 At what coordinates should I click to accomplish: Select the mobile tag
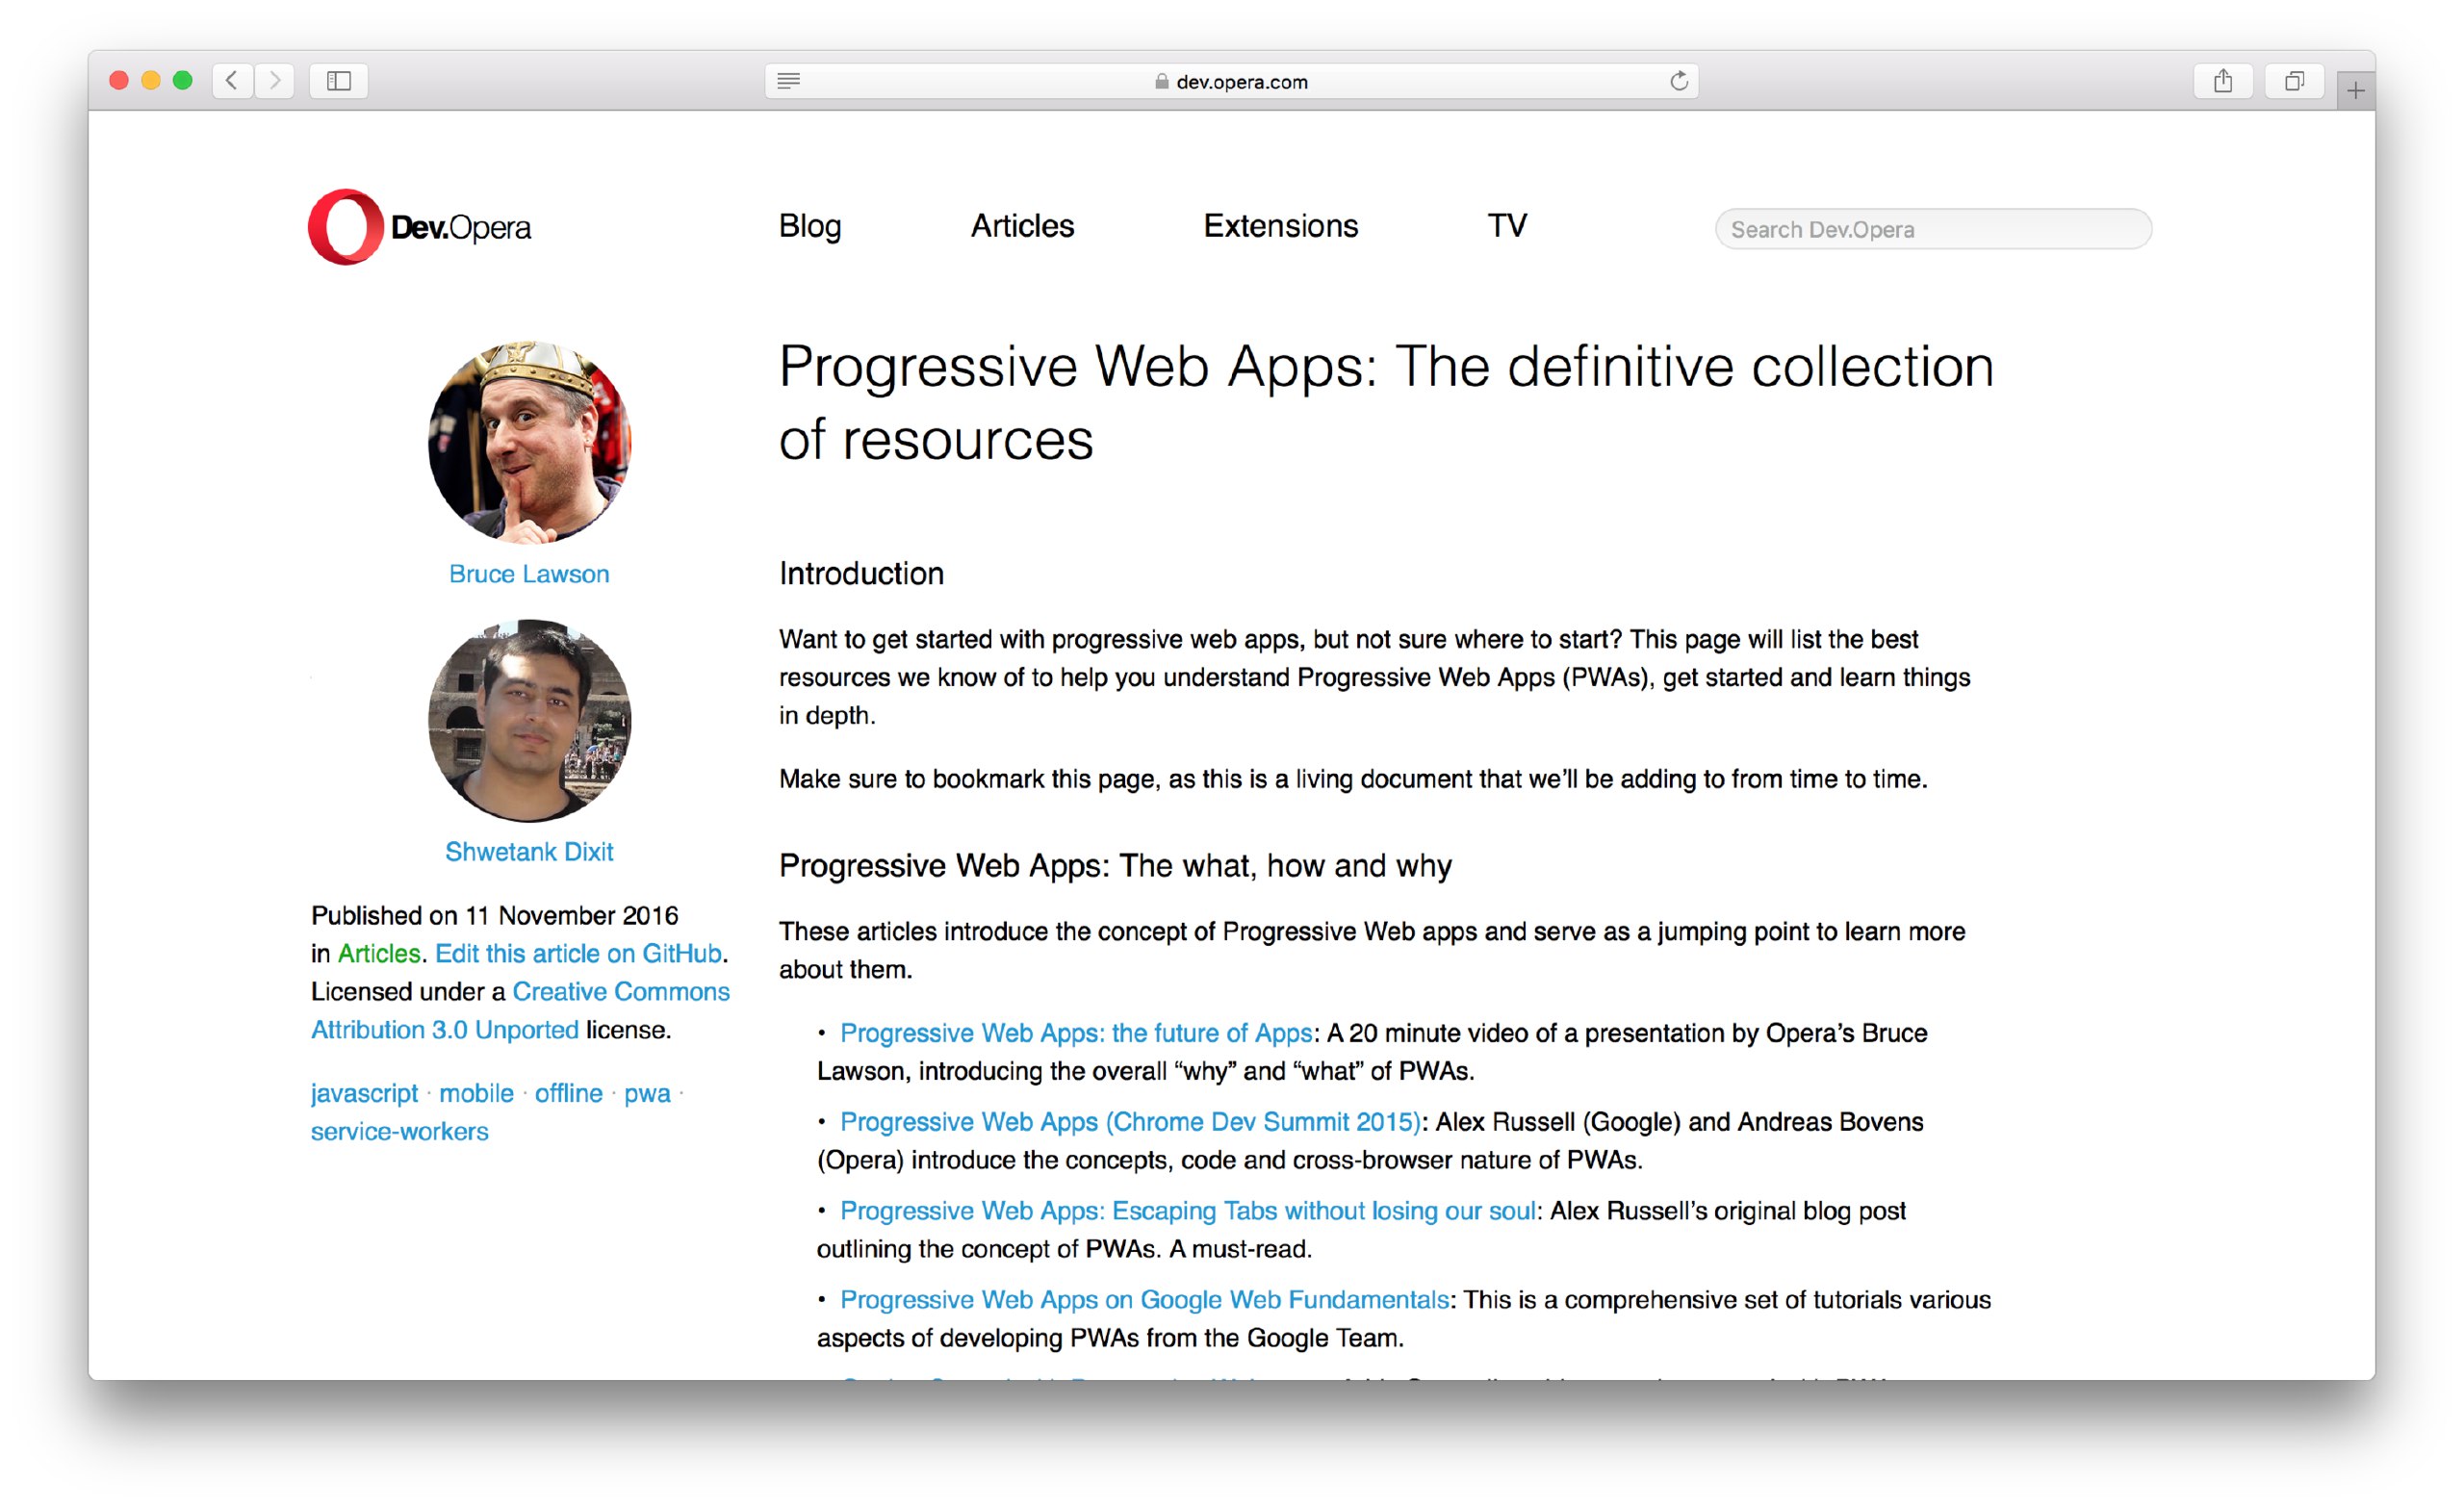click(x=476, y=1094)
